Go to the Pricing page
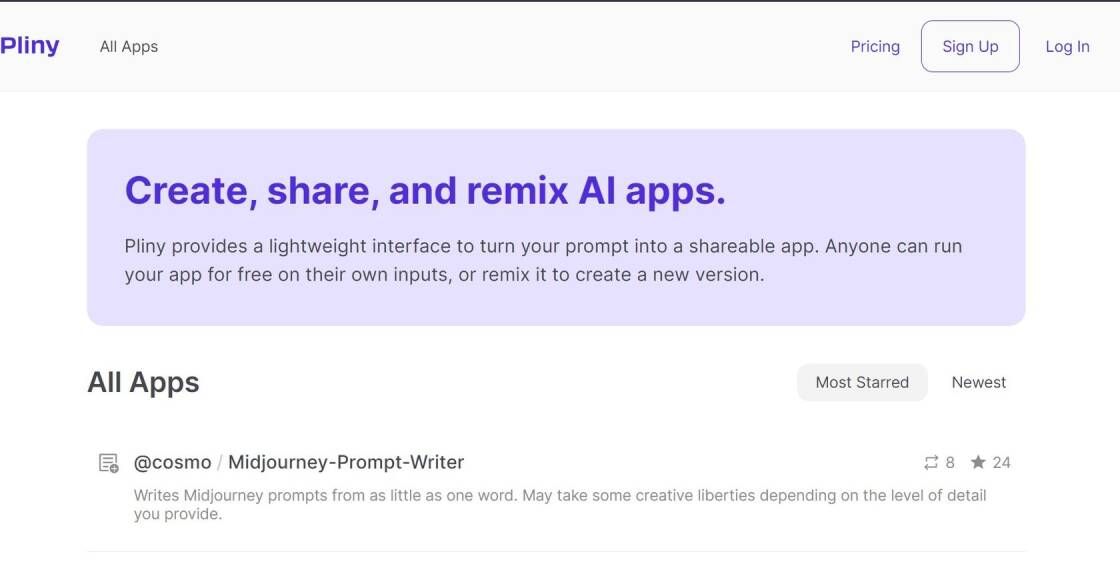 click(x=875, y=47)
